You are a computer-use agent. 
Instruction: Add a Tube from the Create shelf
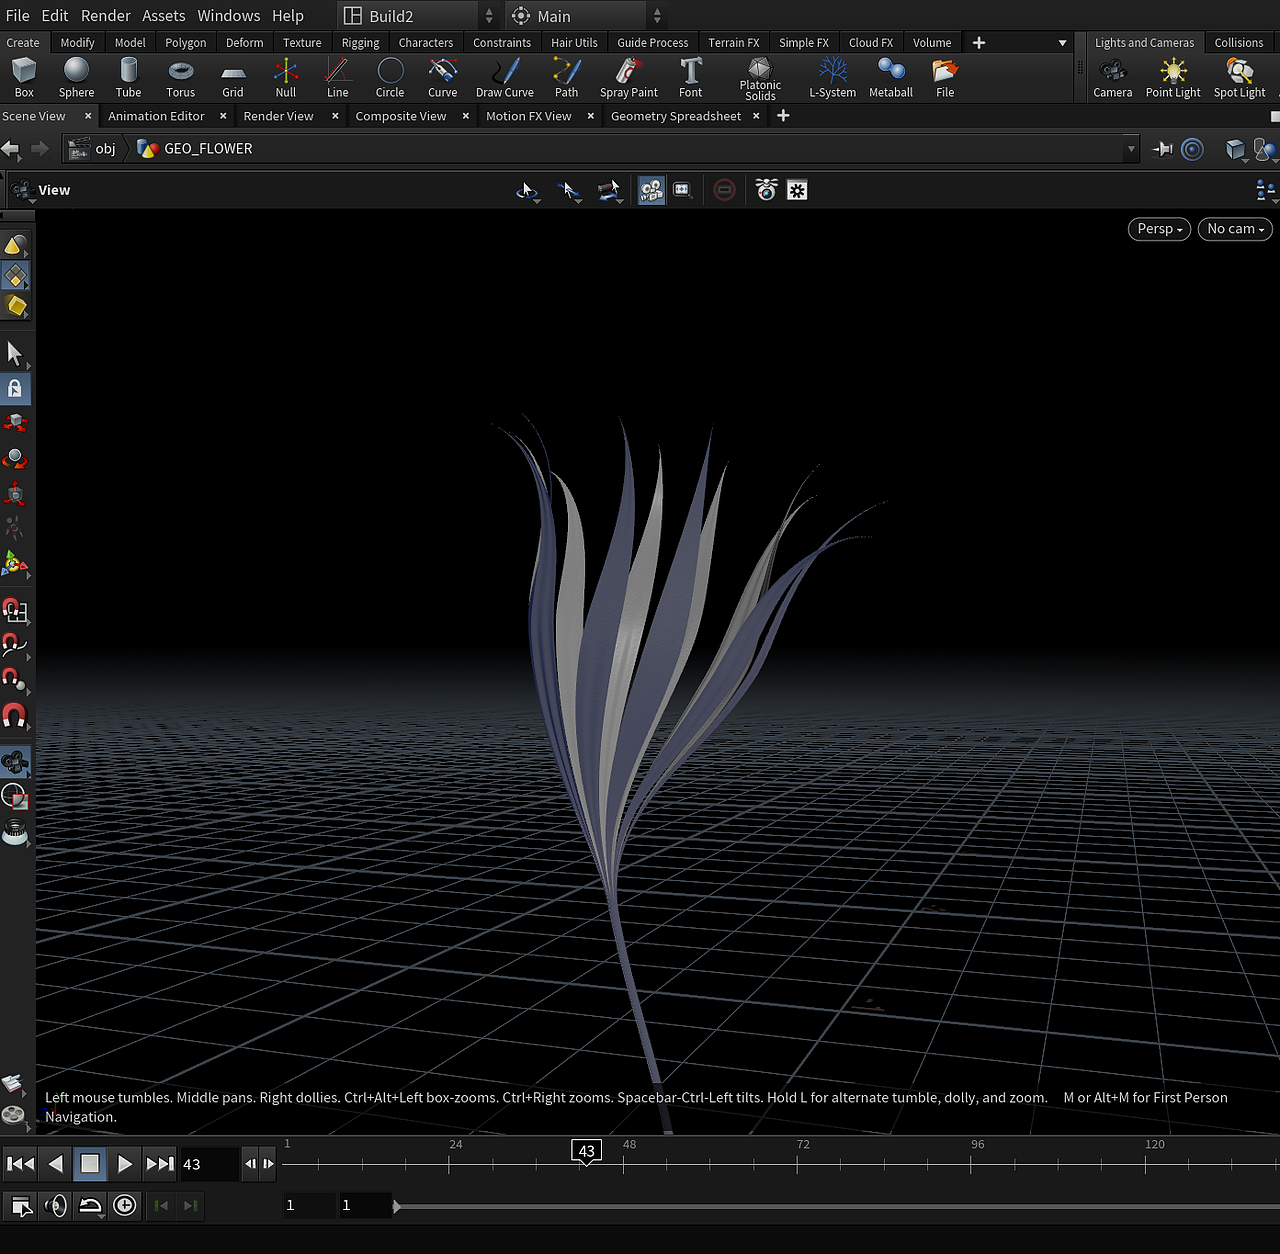(x=128, y=78)
